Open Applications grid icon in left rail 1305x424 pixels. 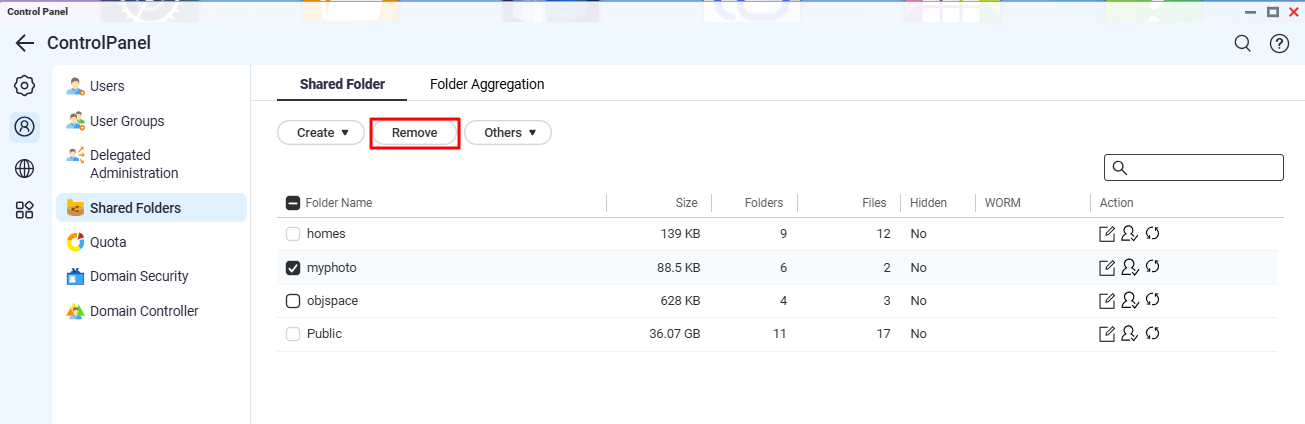(x=25, y=210)
